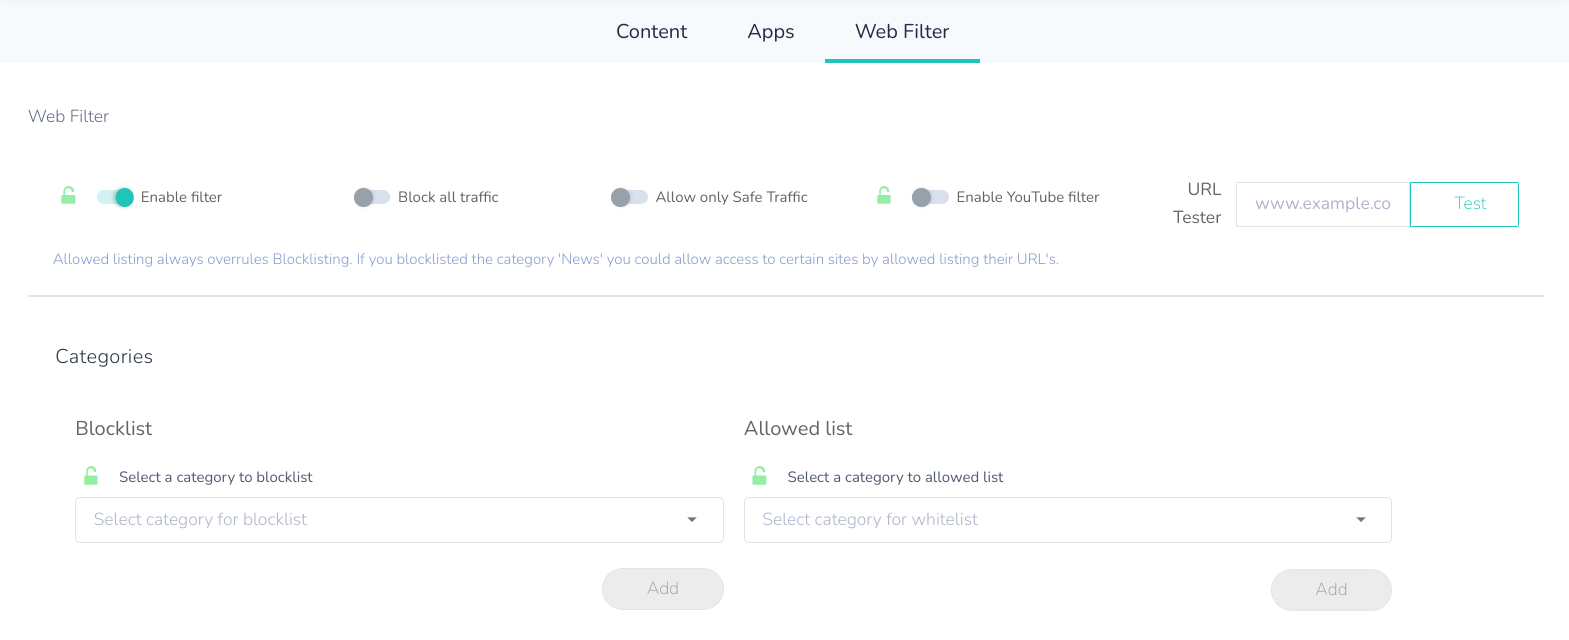This screenshot has width=1569, height=640.
Task: Click the 'Allowed list' heading
Action: tap(798, 428)
